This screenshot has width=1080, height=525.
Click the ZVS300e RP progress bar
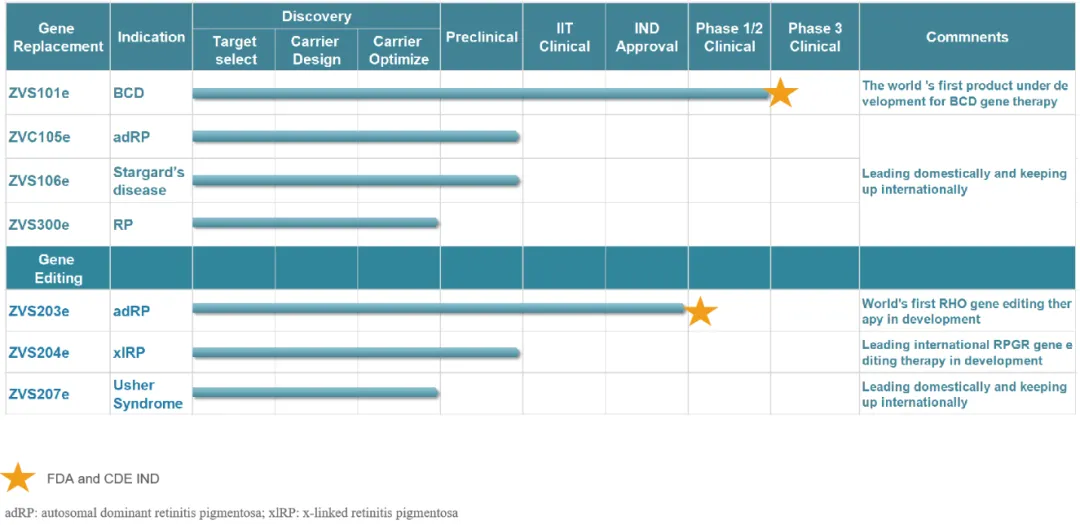click(x=315, y=223)
